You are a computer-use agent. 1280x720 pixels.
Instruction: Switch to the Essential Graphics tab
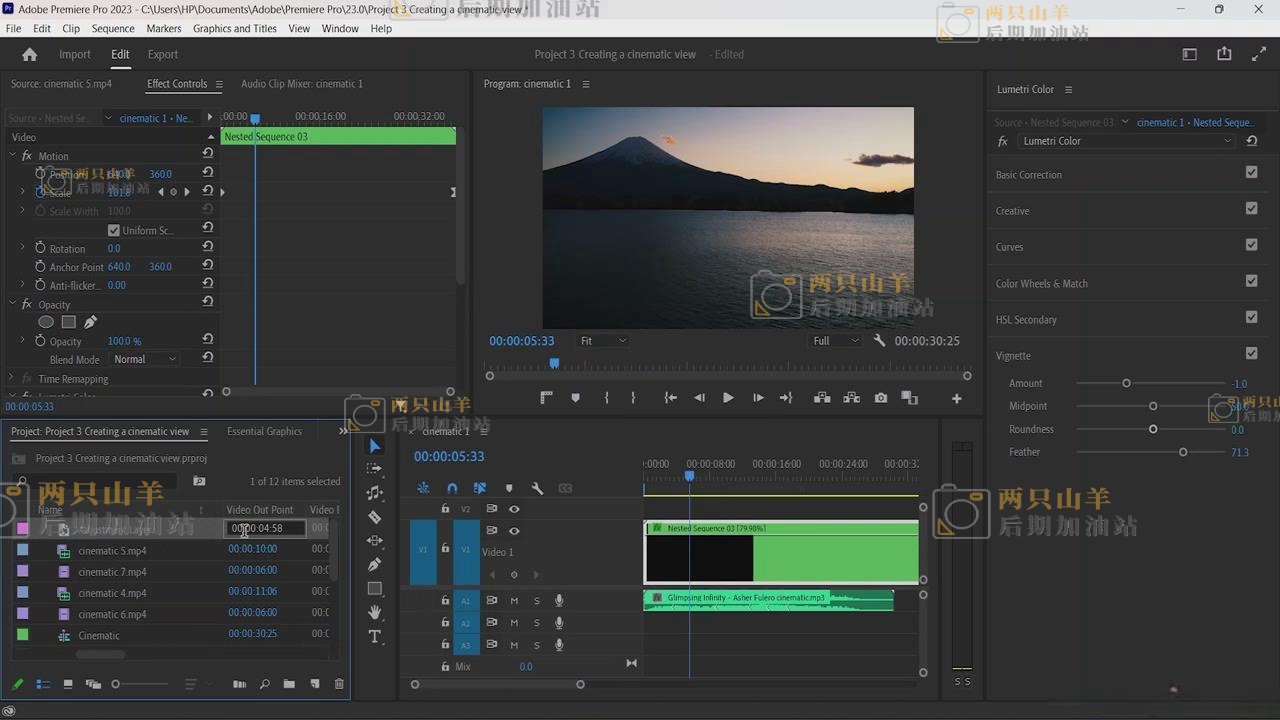264,432
